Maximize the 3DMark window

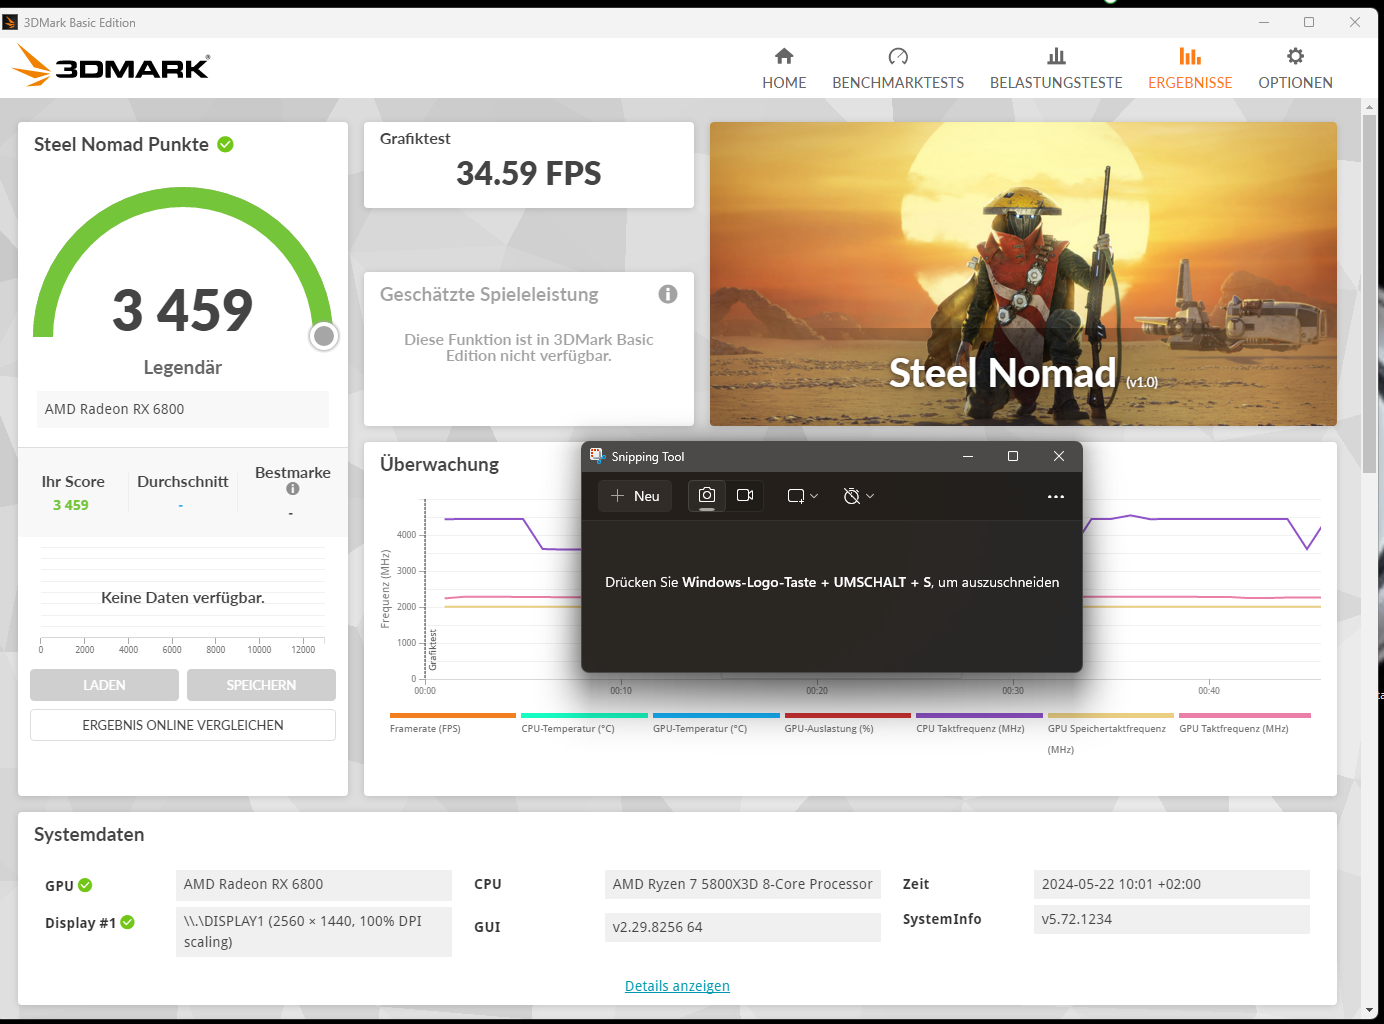tap(1309, 22)
